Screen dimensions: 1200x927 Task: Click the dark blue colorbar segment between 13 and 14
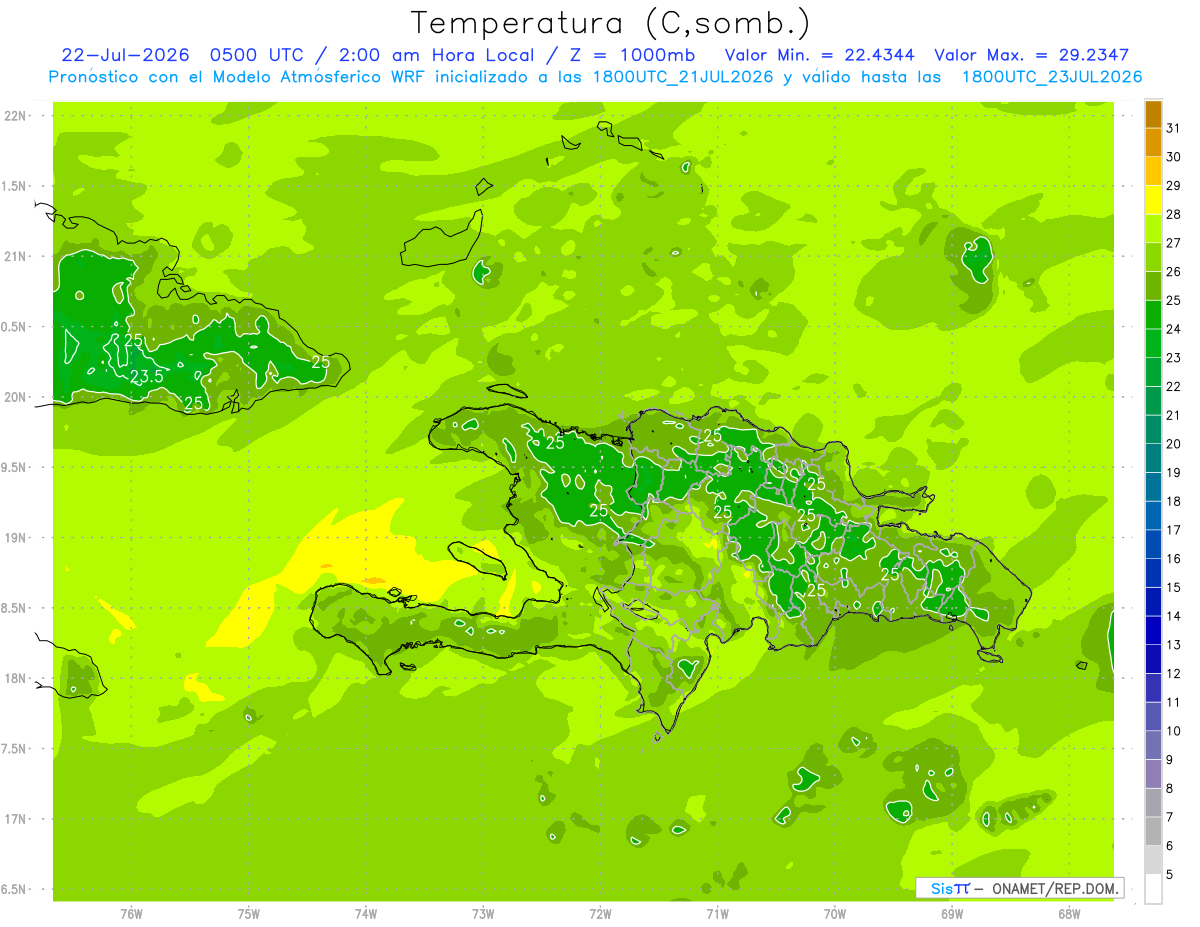(1153, 630)
